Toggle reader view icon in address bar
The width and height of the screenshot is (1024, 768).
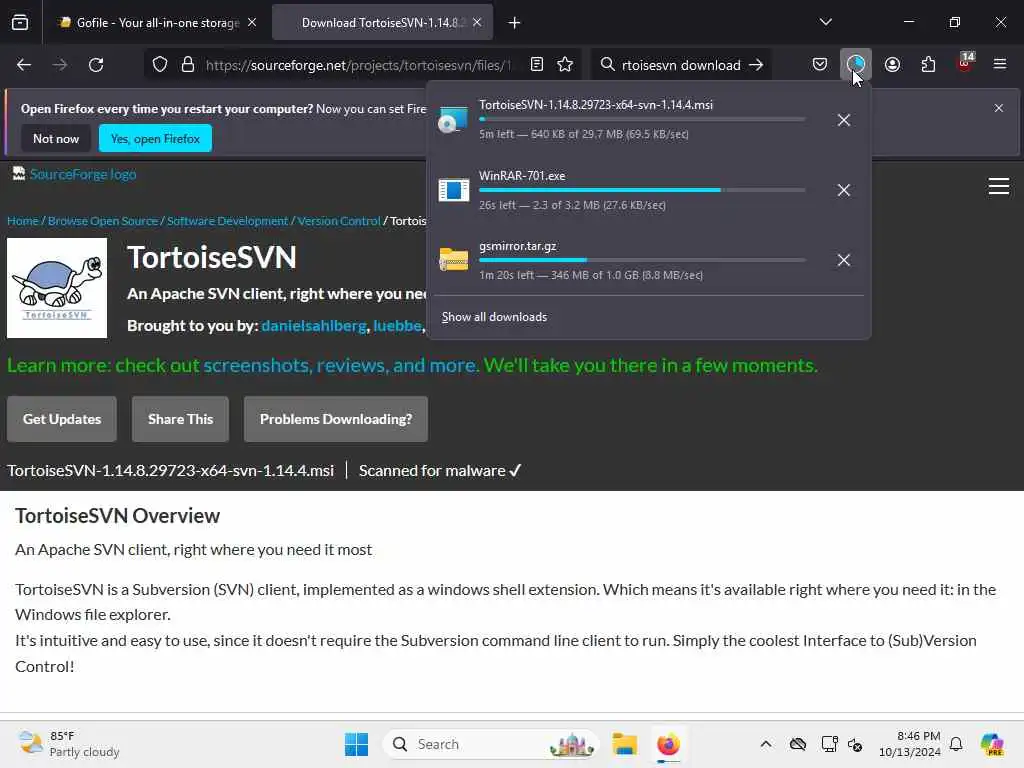point(537,65)
